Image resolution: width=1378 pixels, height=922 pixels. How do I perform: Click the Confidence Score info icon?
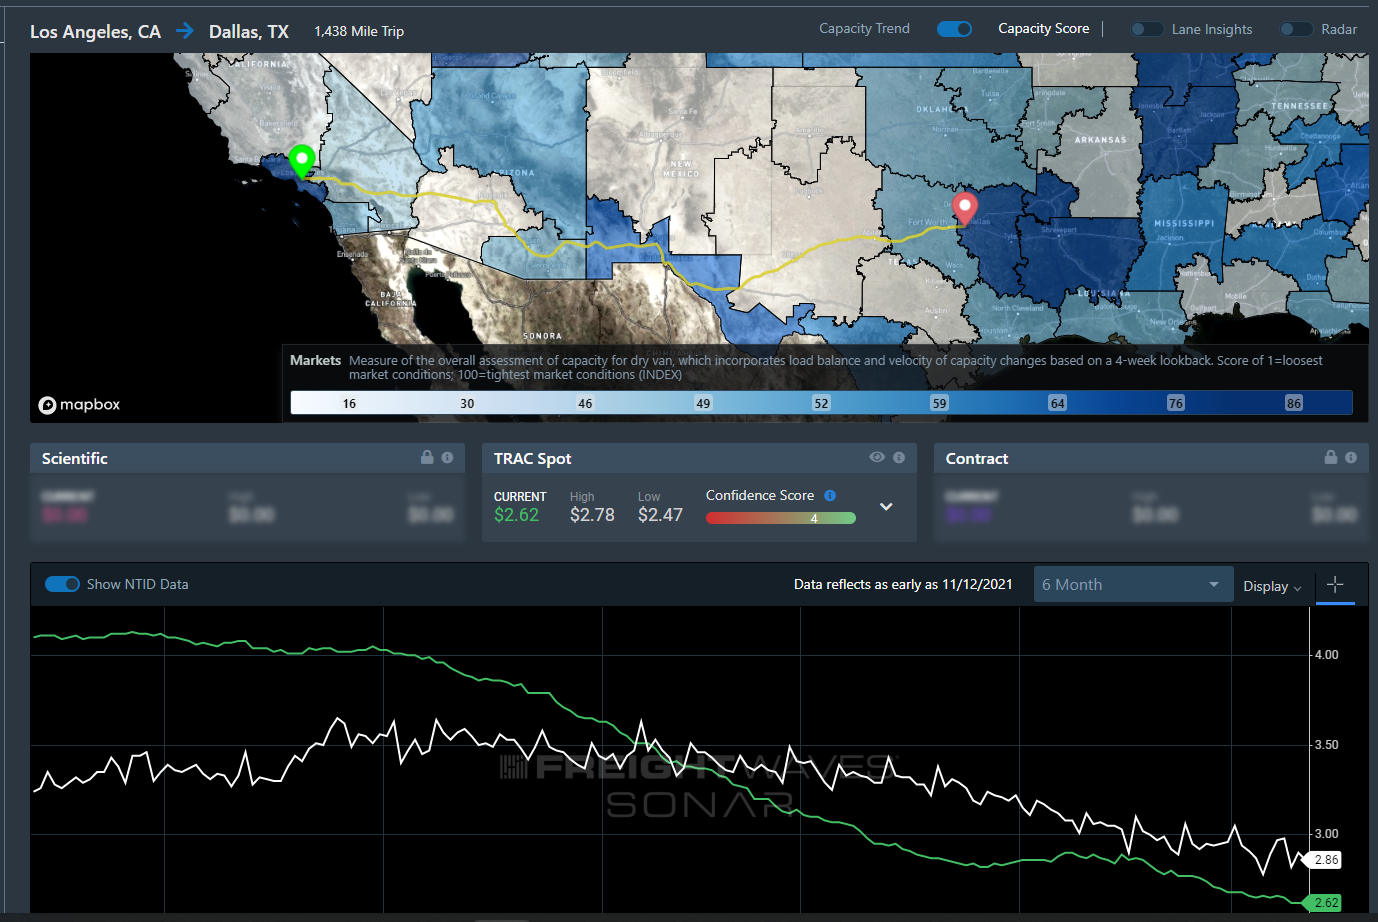(x=830, y=495)
